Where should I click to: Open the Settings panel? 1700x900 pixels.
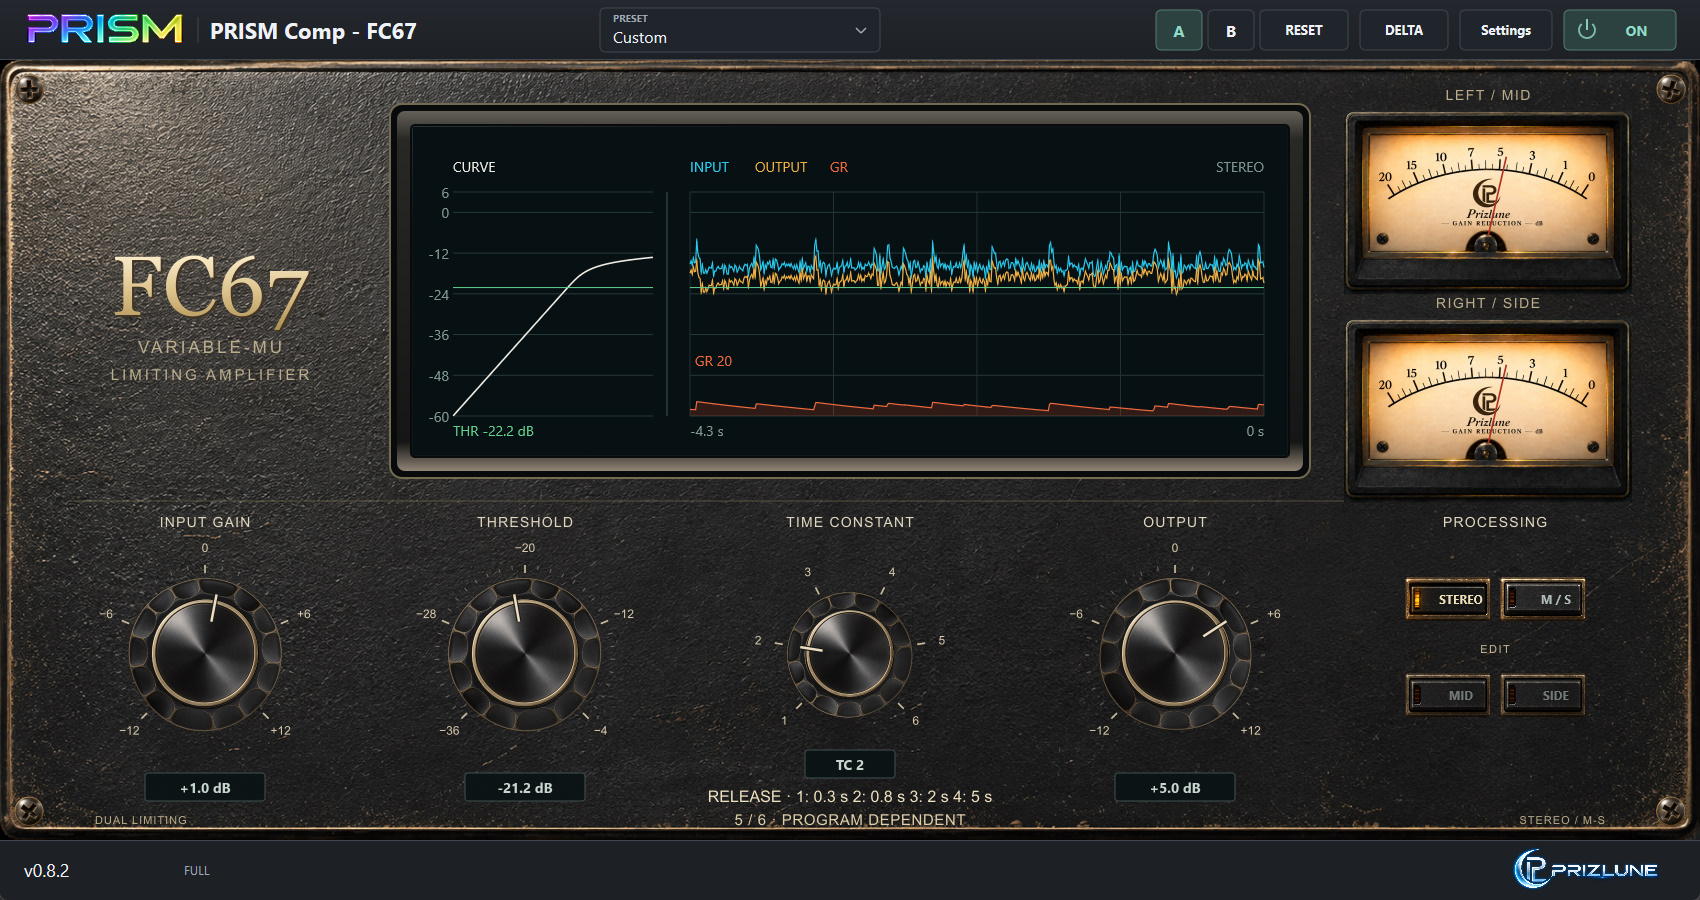1506,30
